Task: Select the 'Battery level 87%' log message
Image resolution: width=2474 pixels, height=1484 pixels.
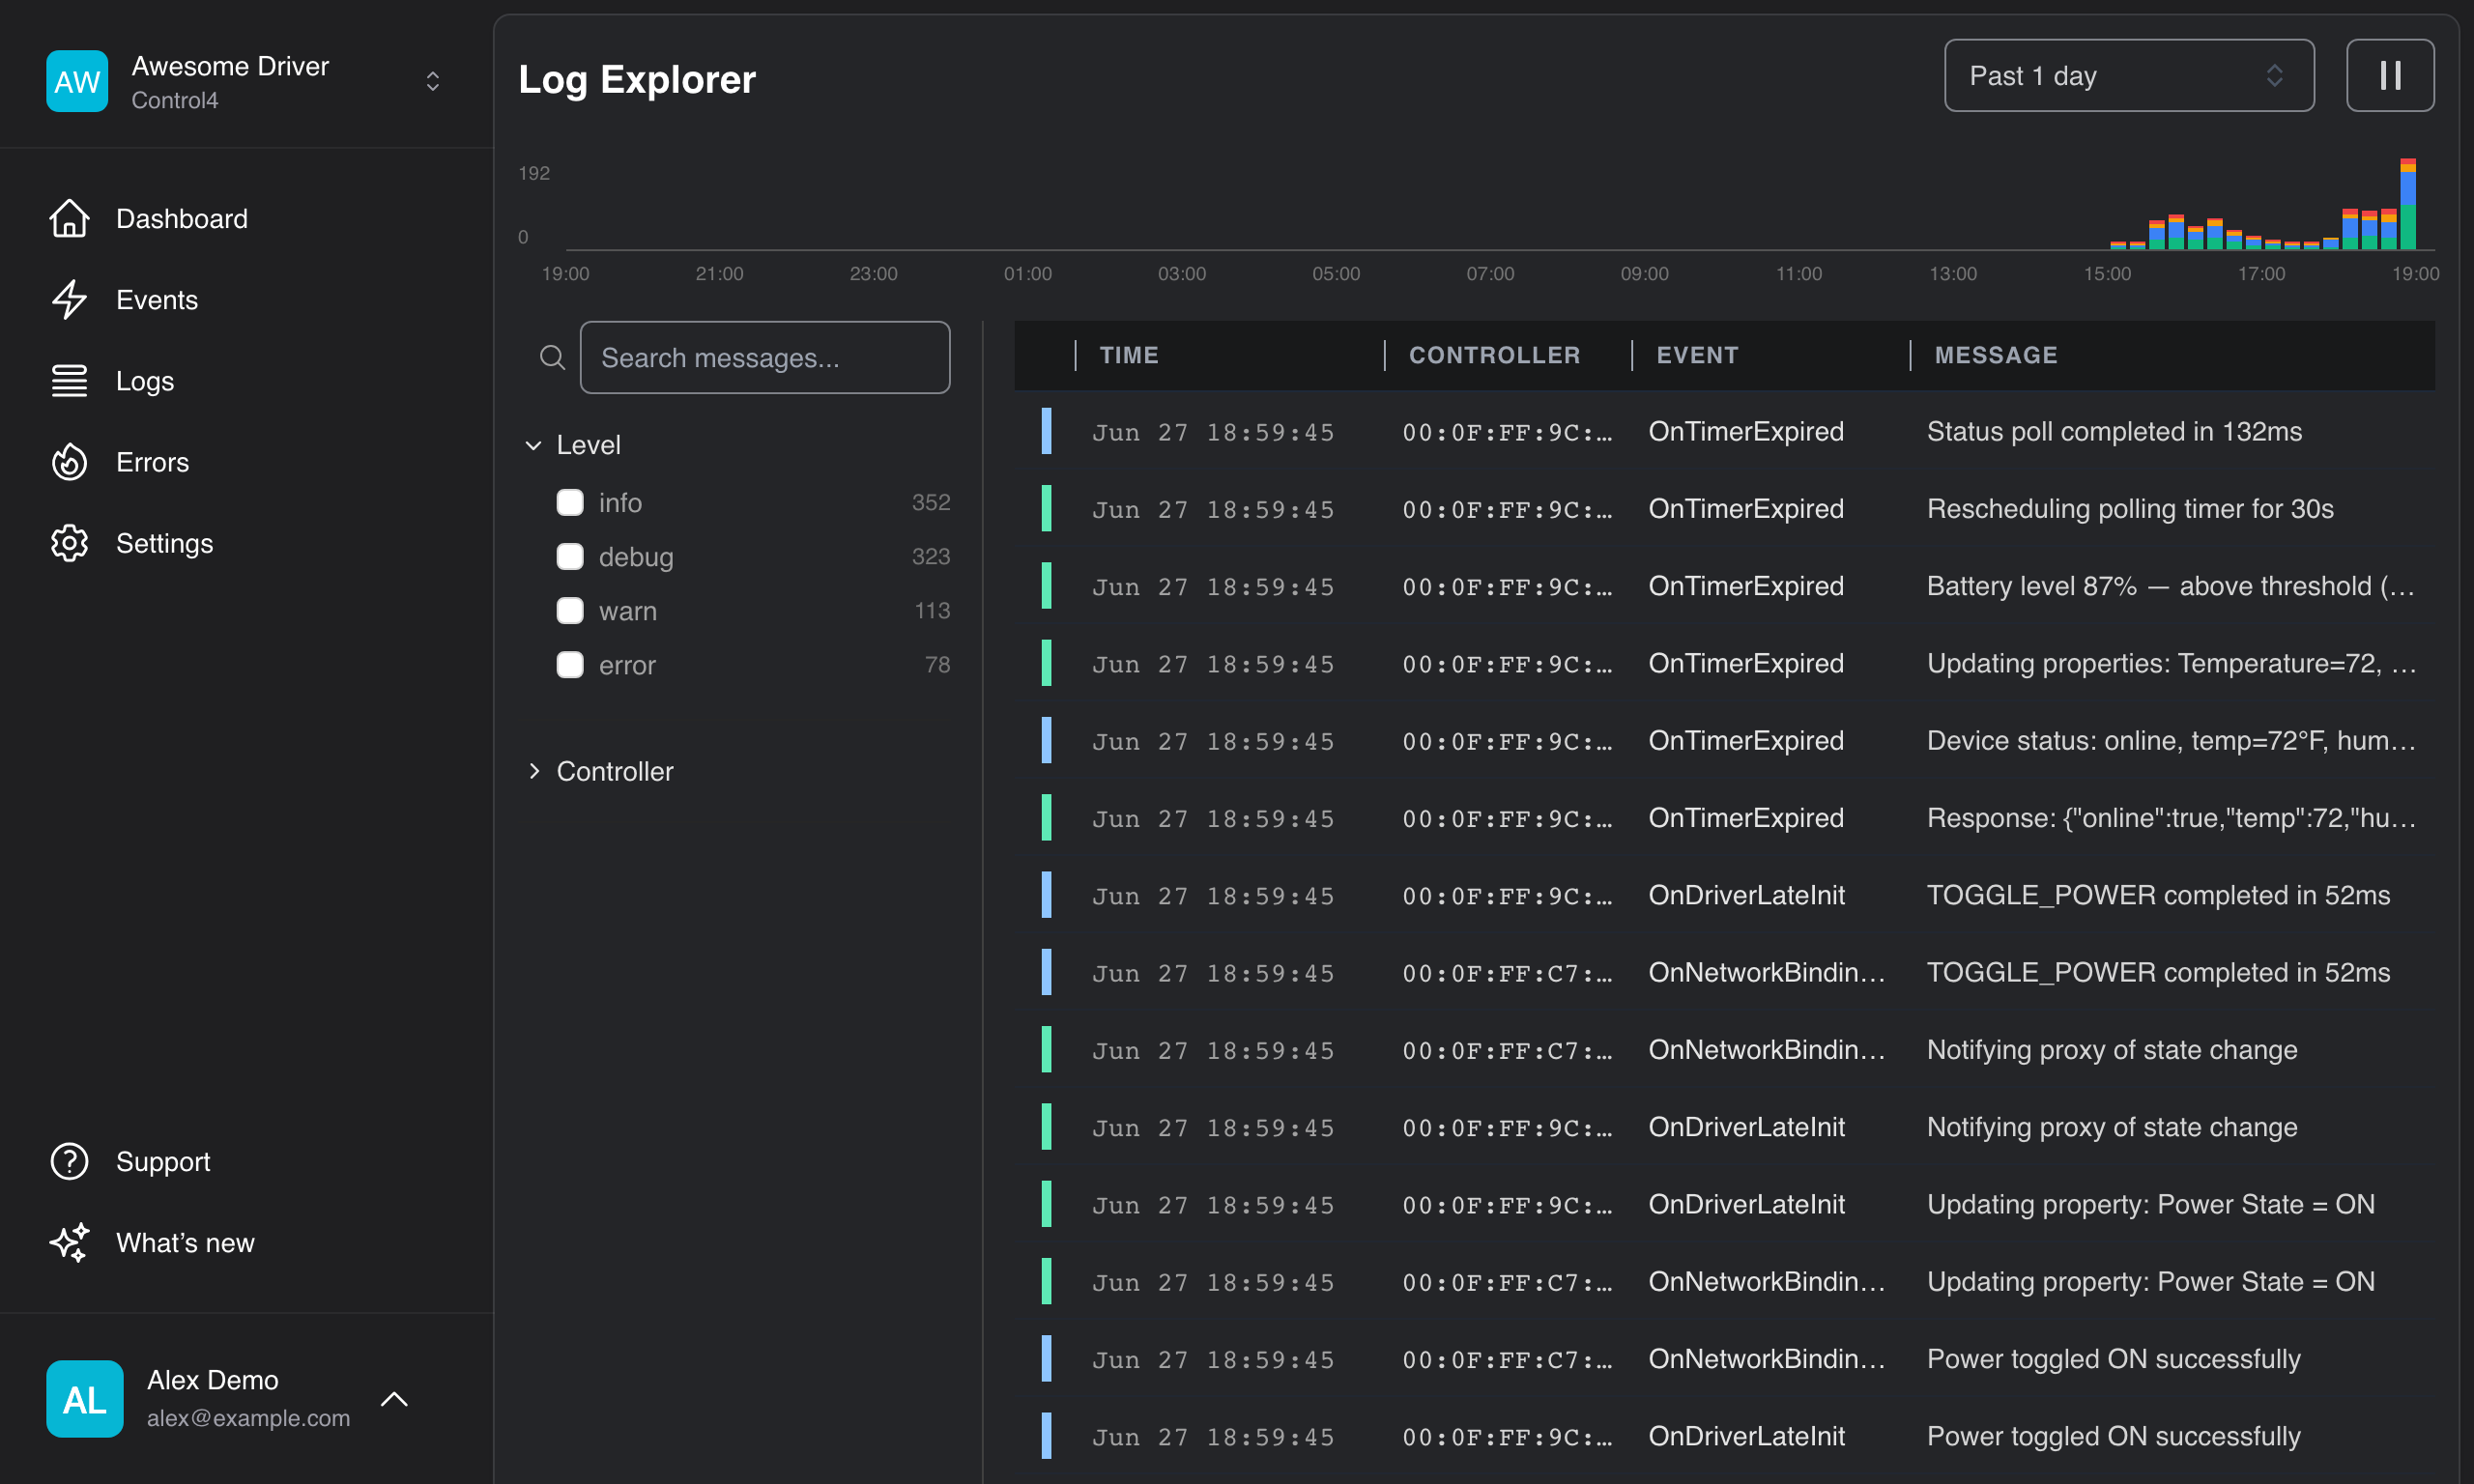Action: 2171,586
